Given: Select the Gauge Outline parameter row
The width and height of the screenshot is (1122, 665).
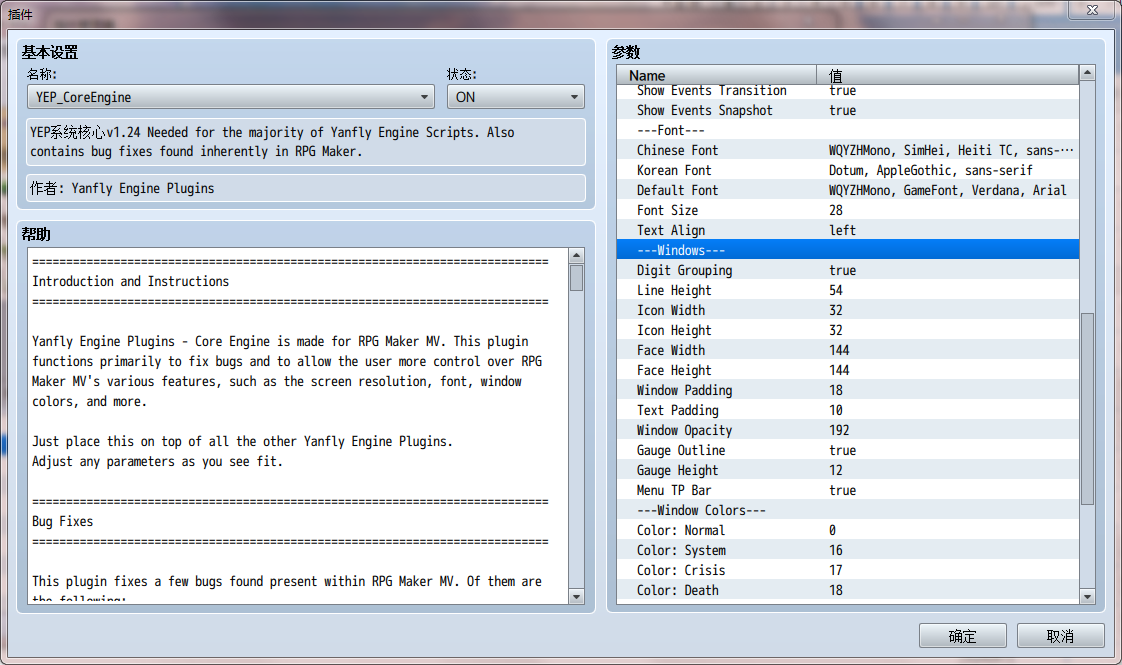Looking at the screenshot, I should (x=848, y=450).
